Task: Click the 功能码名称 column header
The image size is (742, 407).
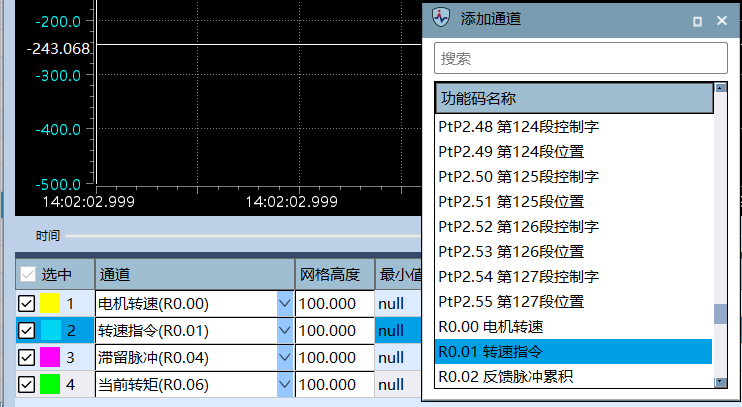Action: point(573,99)
